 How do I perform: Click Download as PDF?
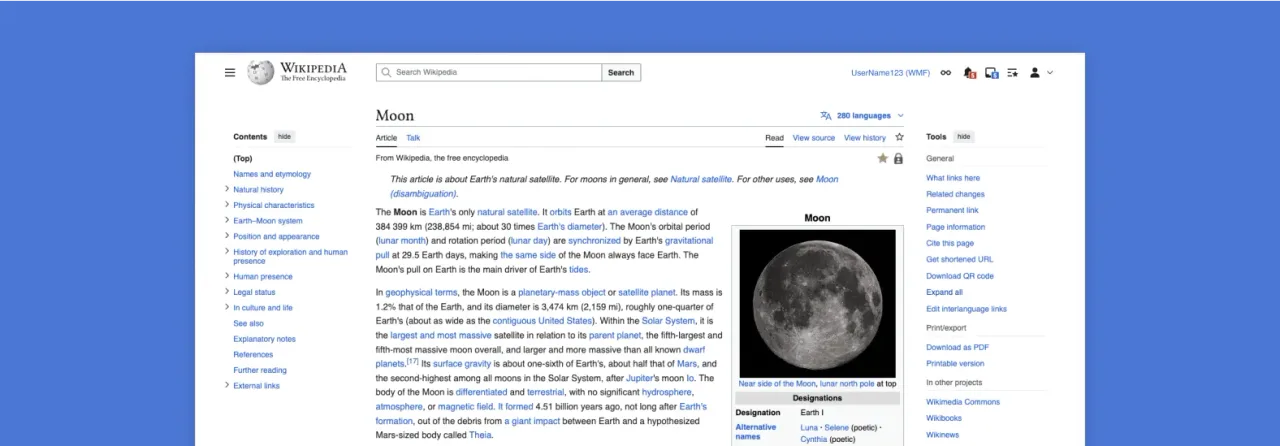point(957,347)
